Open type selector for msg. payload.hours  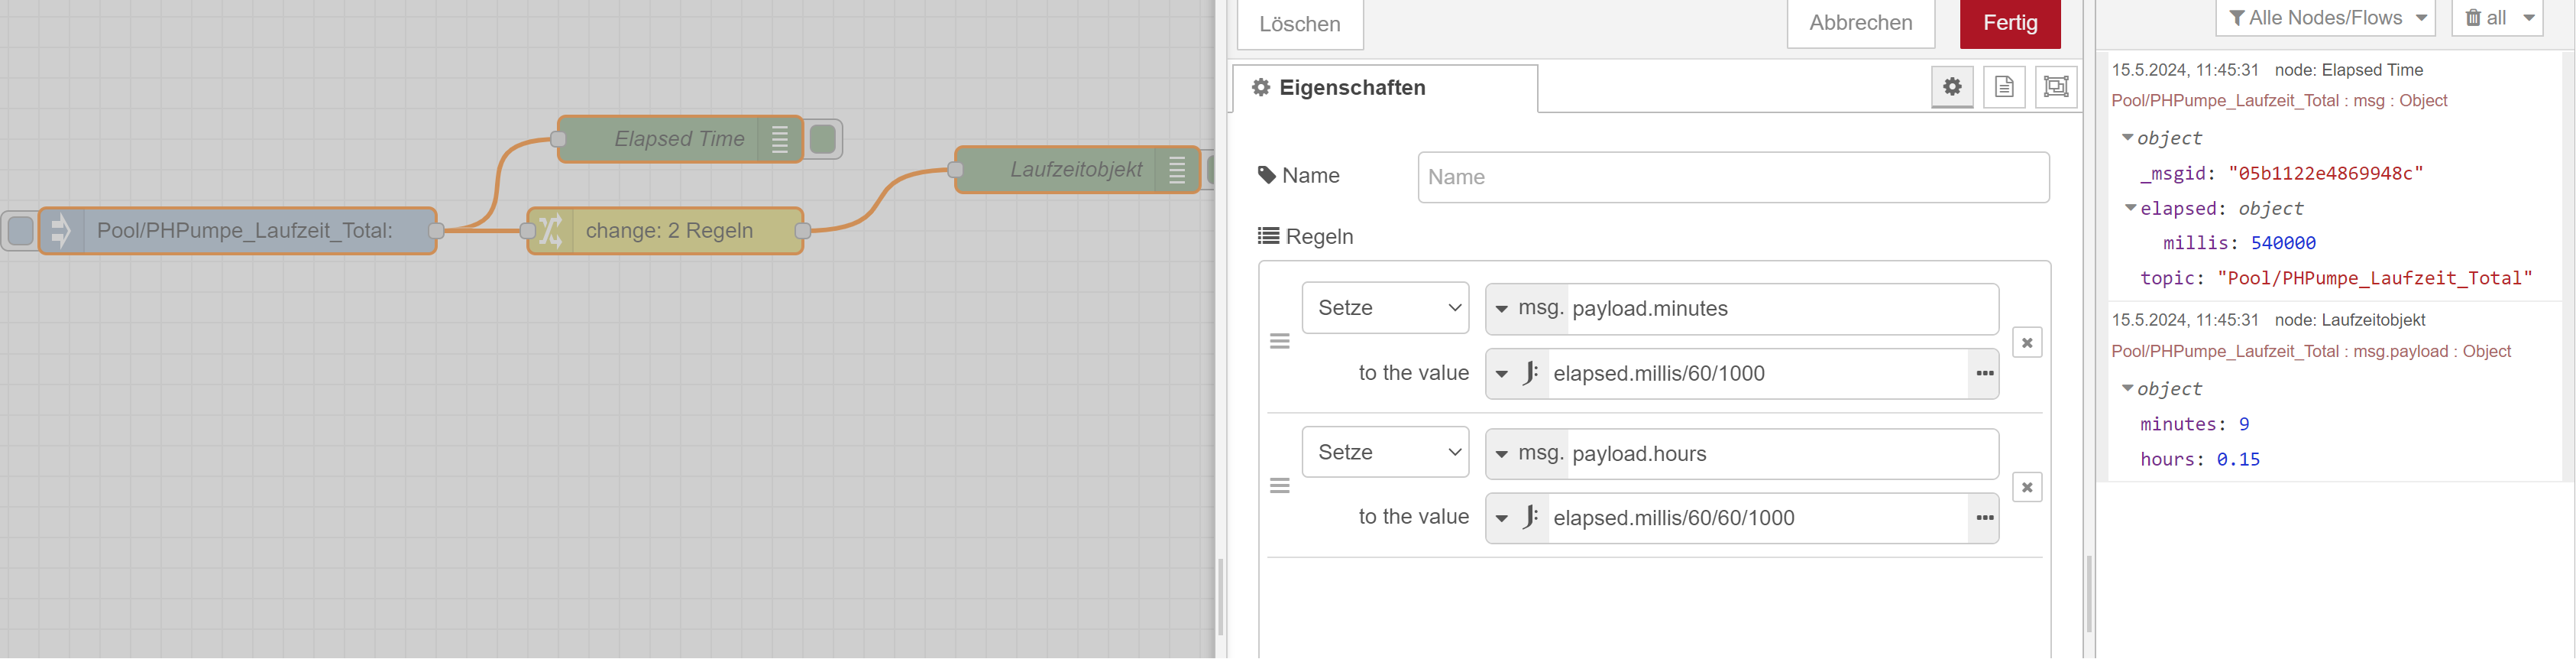tap(1502, 454)
